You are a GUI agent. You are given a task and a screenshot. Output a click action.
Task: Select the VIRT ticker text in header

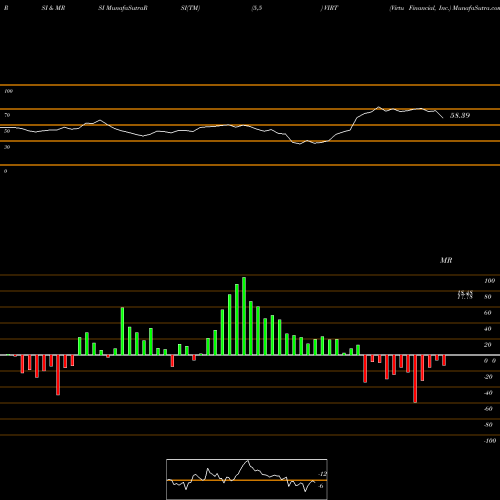(x=331, y=8)
